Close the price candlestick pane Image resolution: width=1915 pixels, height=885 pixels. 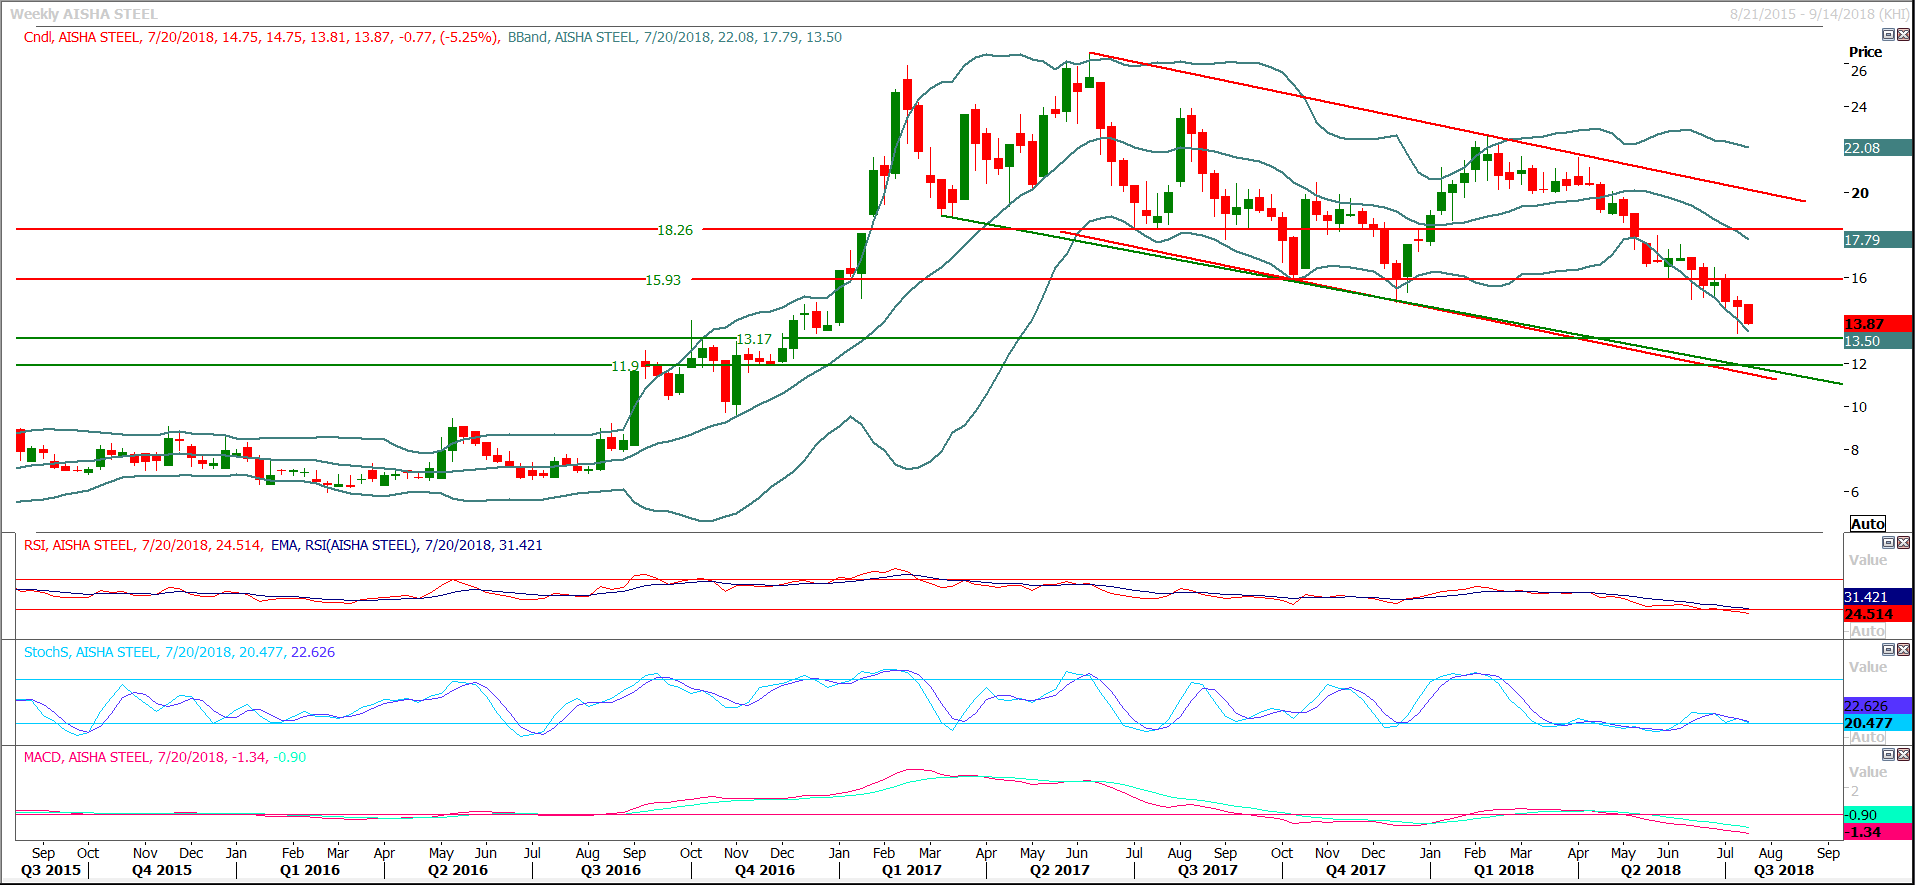coord(1903,35)
